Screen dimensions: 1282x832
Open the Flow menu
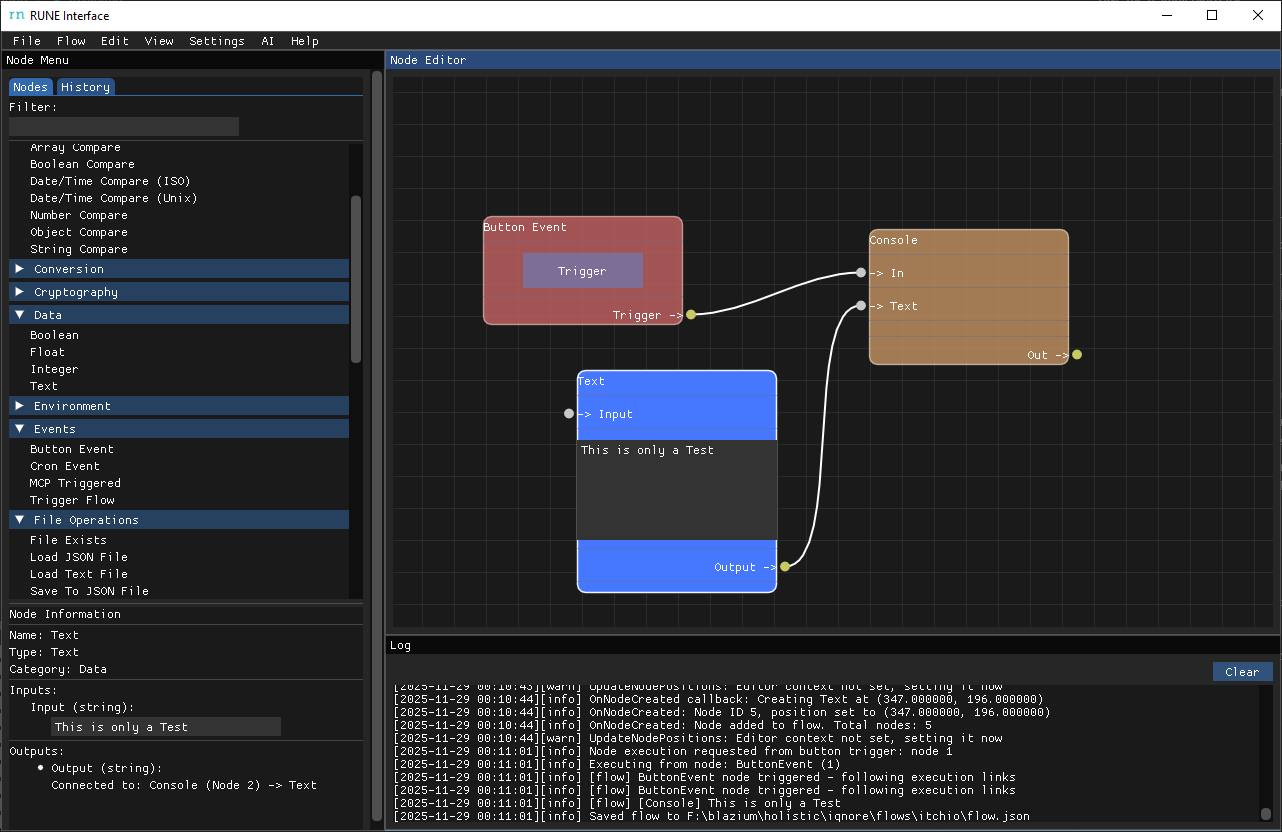click(x=71, y=41)
